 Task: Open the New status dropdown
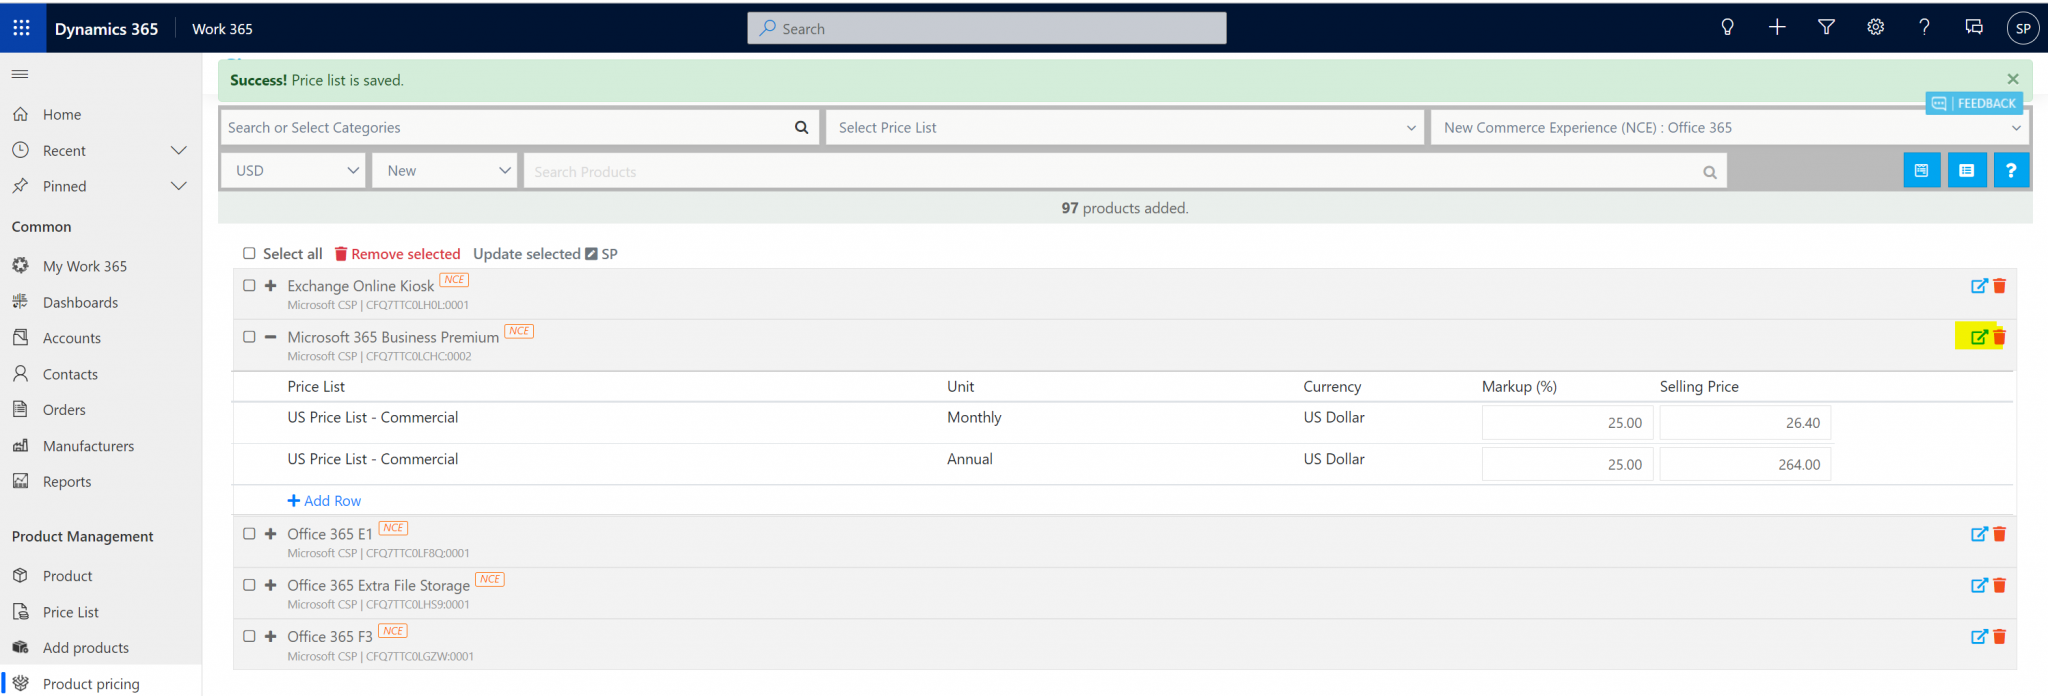[444, 171]
